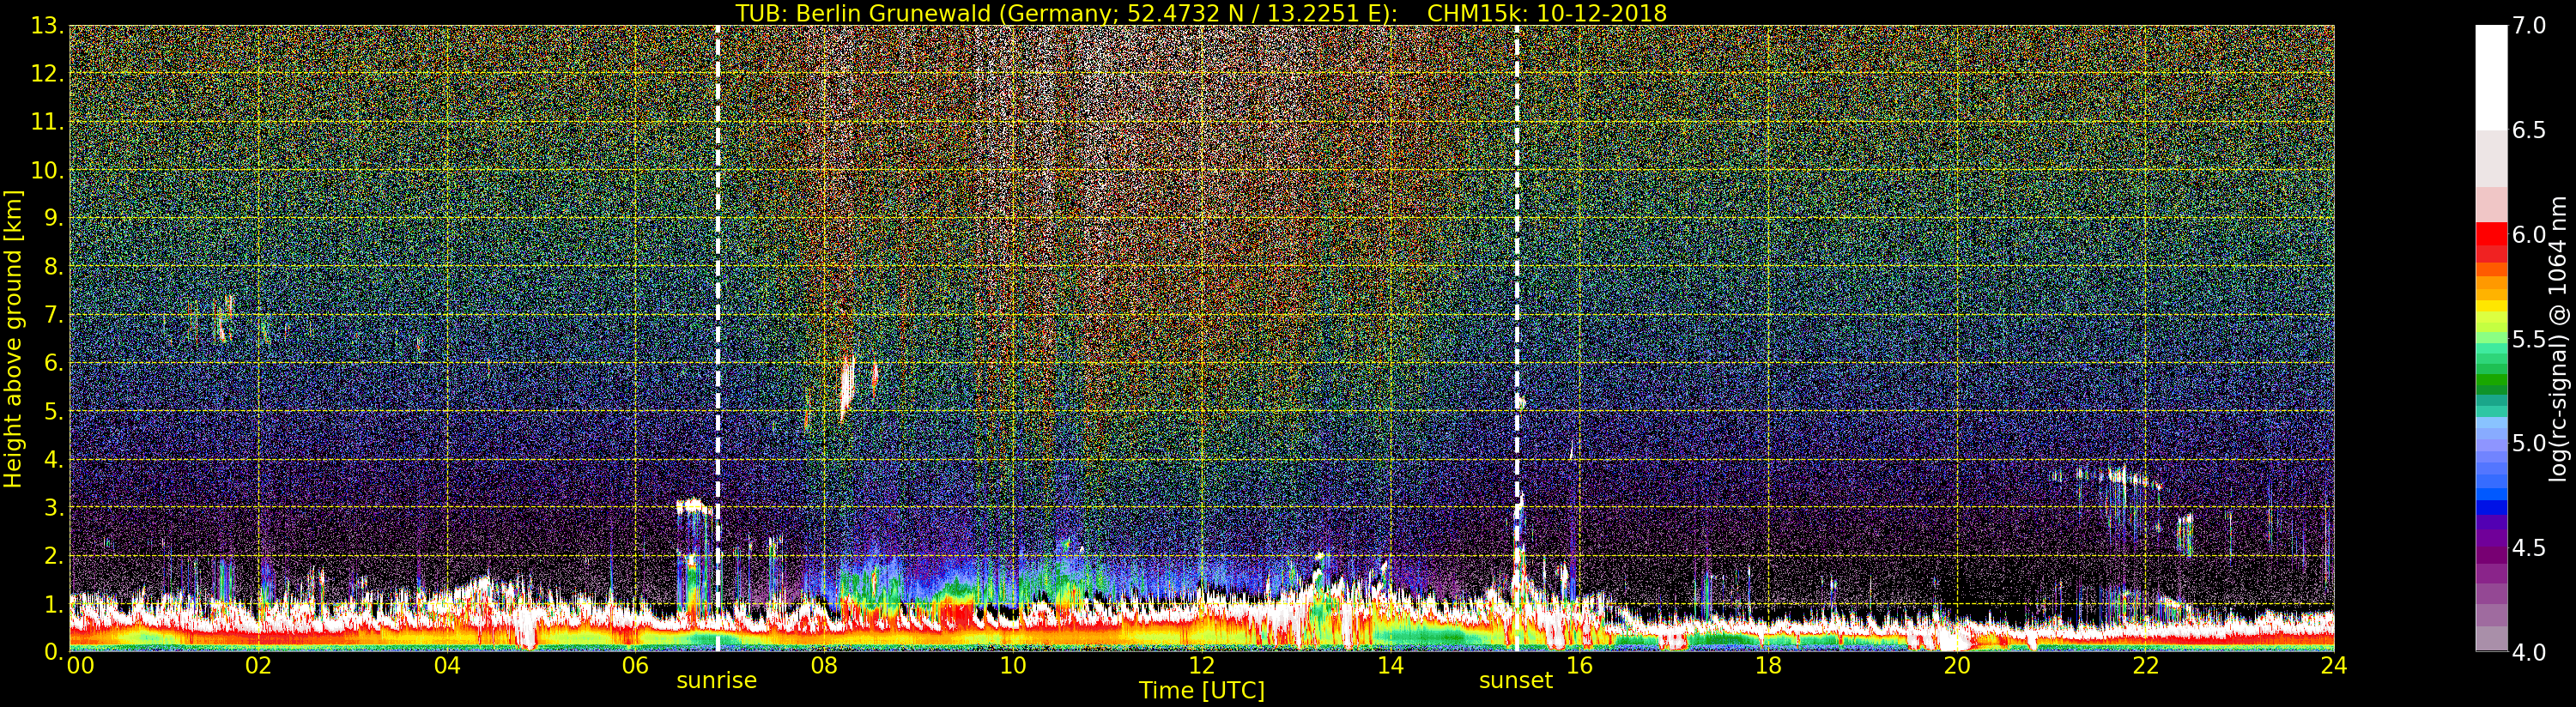Click the 5.5 value on the colorbar scale
The image size is (2576, 707).
pos(2529,340)
